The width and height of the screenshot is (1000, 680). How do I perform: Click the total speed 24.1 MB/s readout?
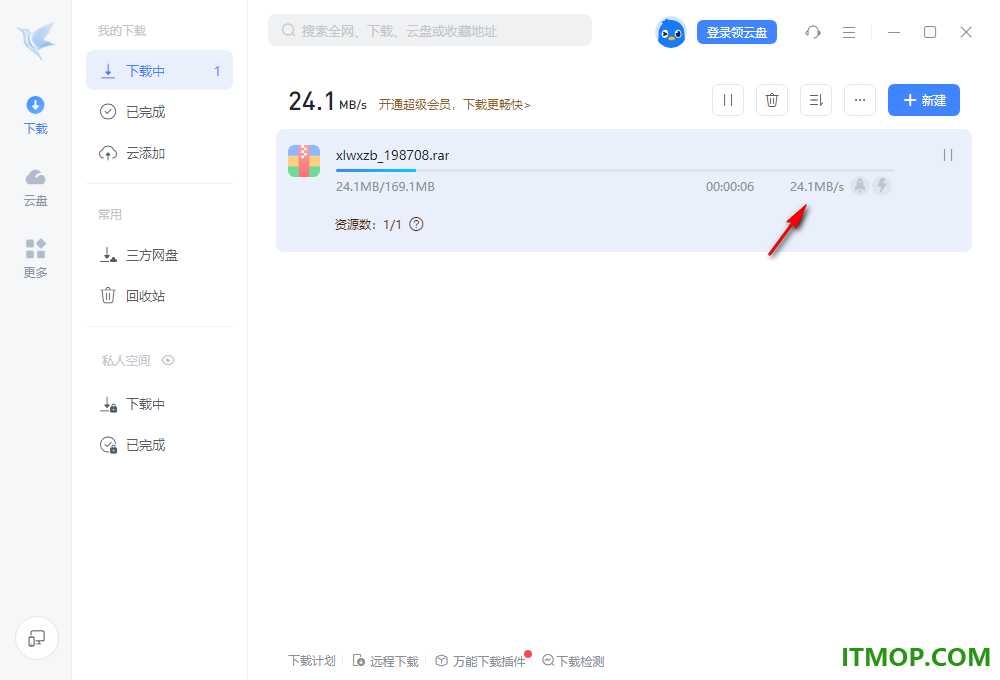(x=328, y=101)
